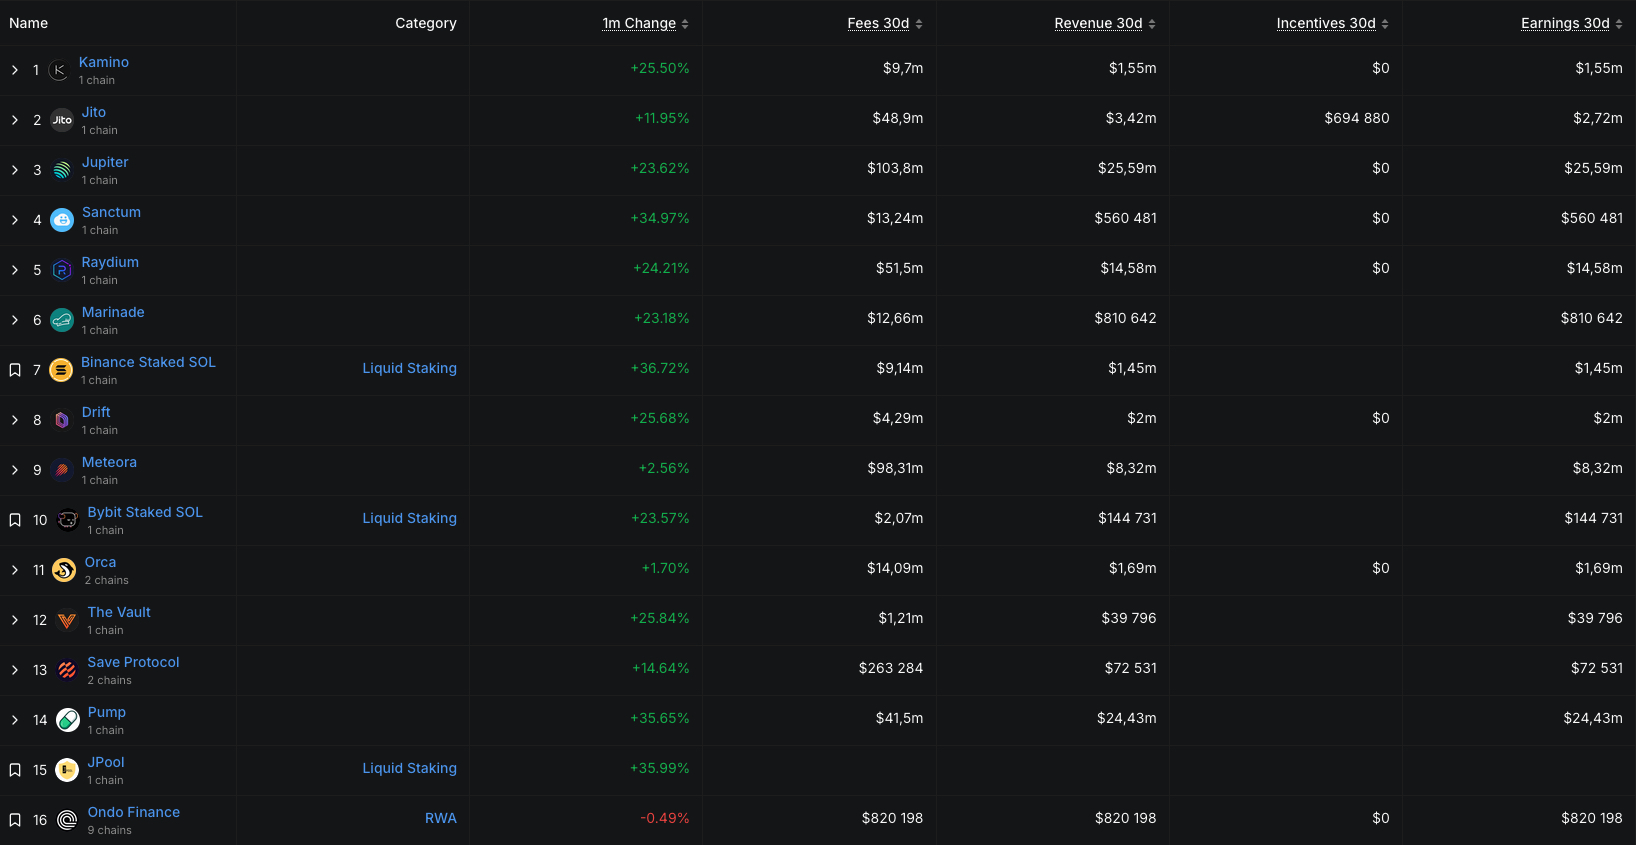Click the Drift protocol logo icon
This screenshot has height=845, width=1636.
coord(62,420)
